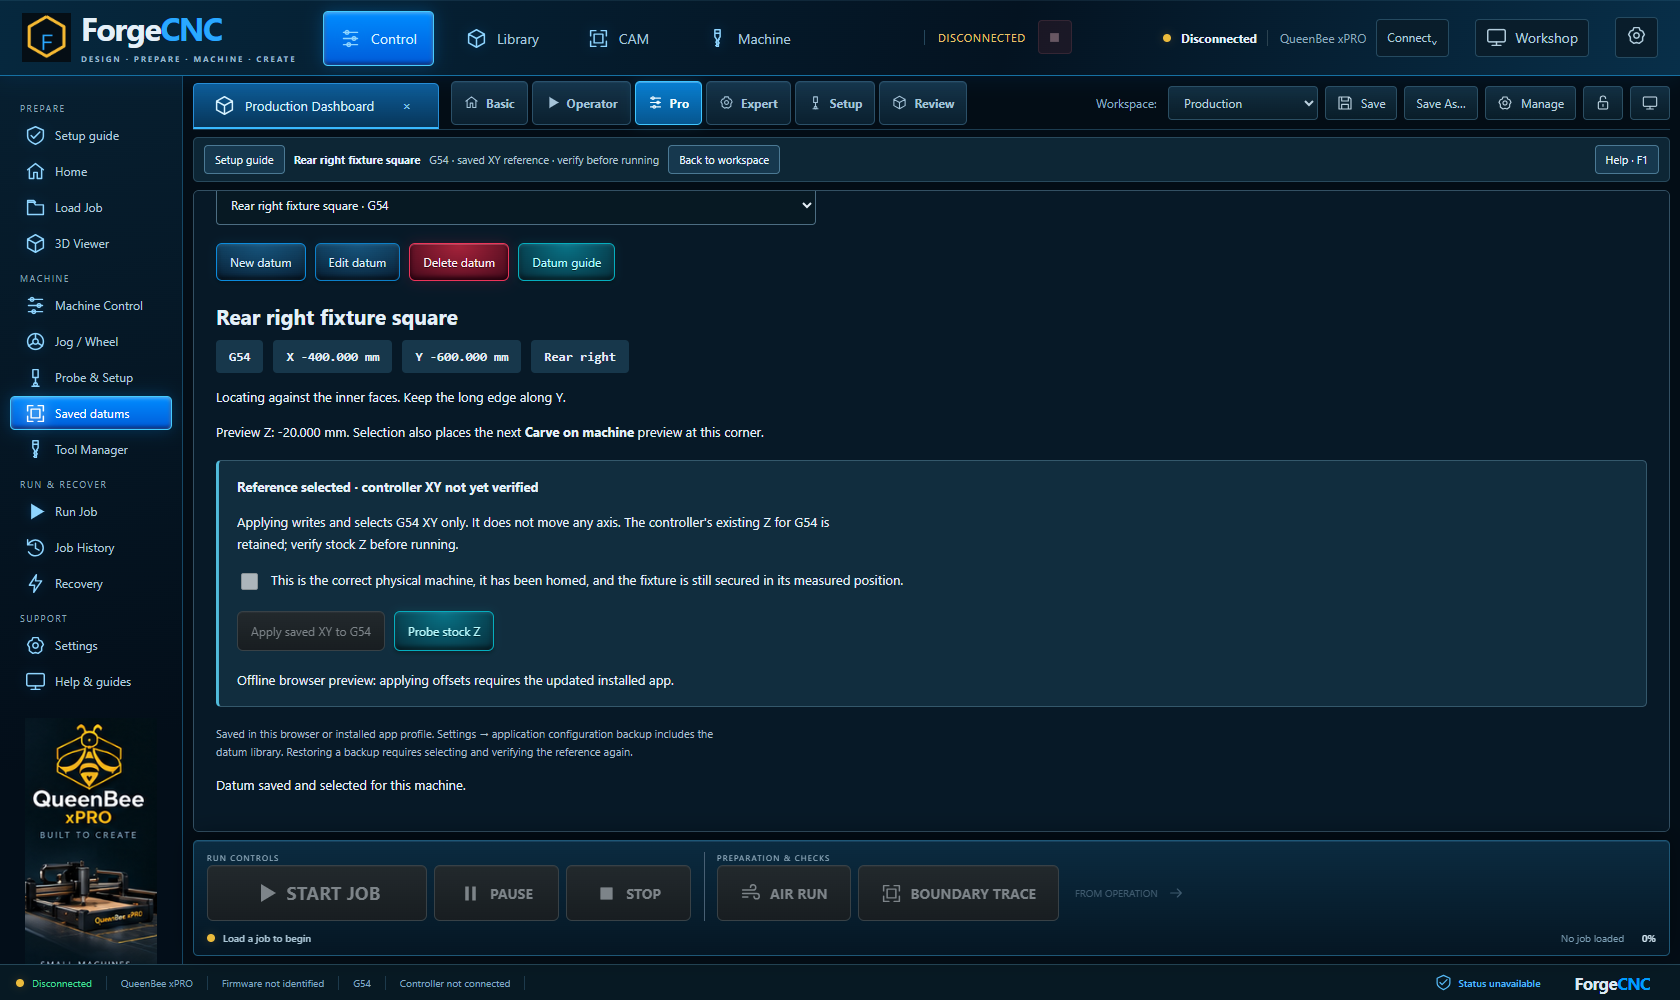
Task: Open Setup guide in the sidebar
Action: (x=91, y=136)
